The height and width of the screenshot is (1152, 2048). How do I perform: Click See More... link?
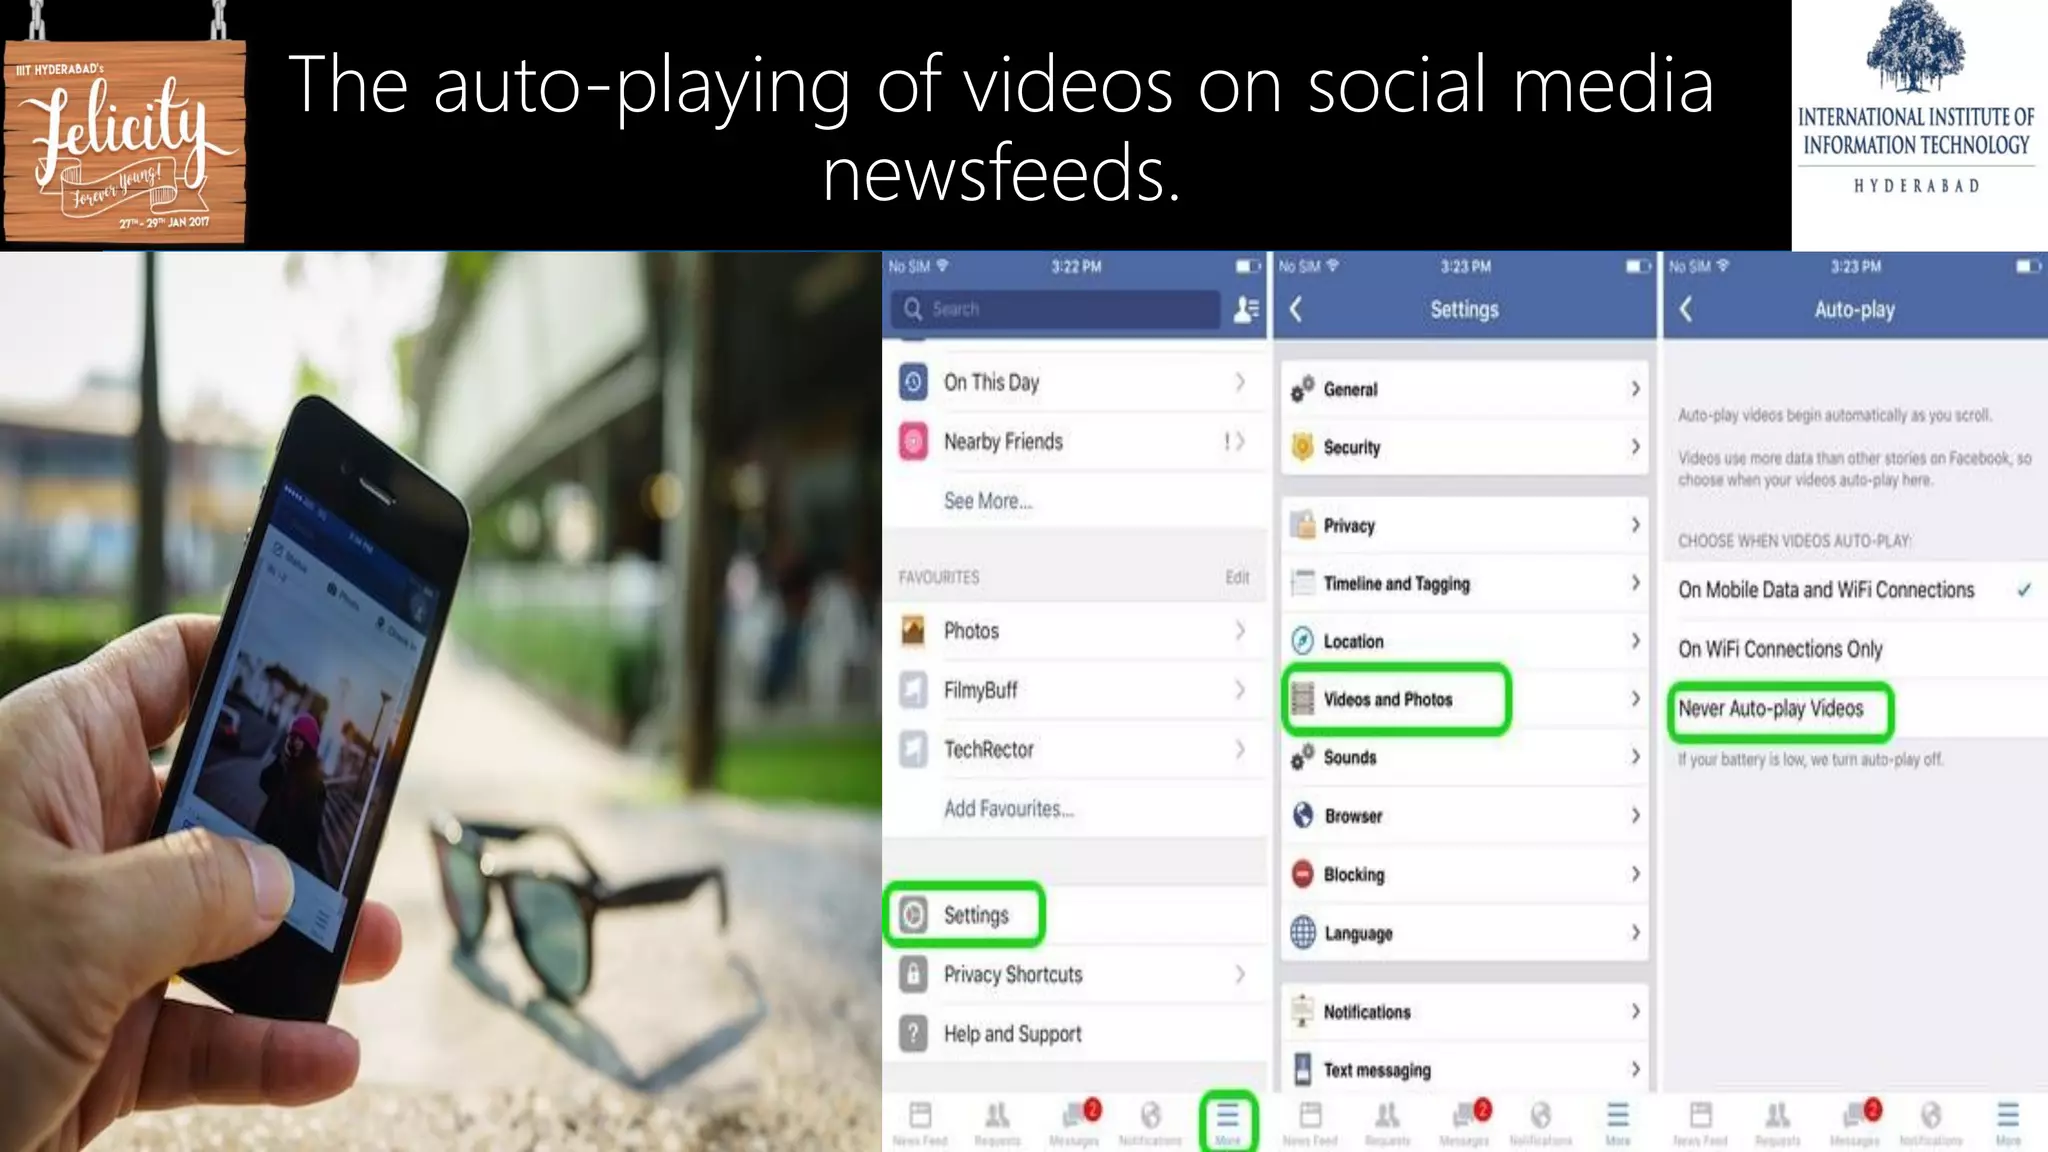tap(988, 501)
